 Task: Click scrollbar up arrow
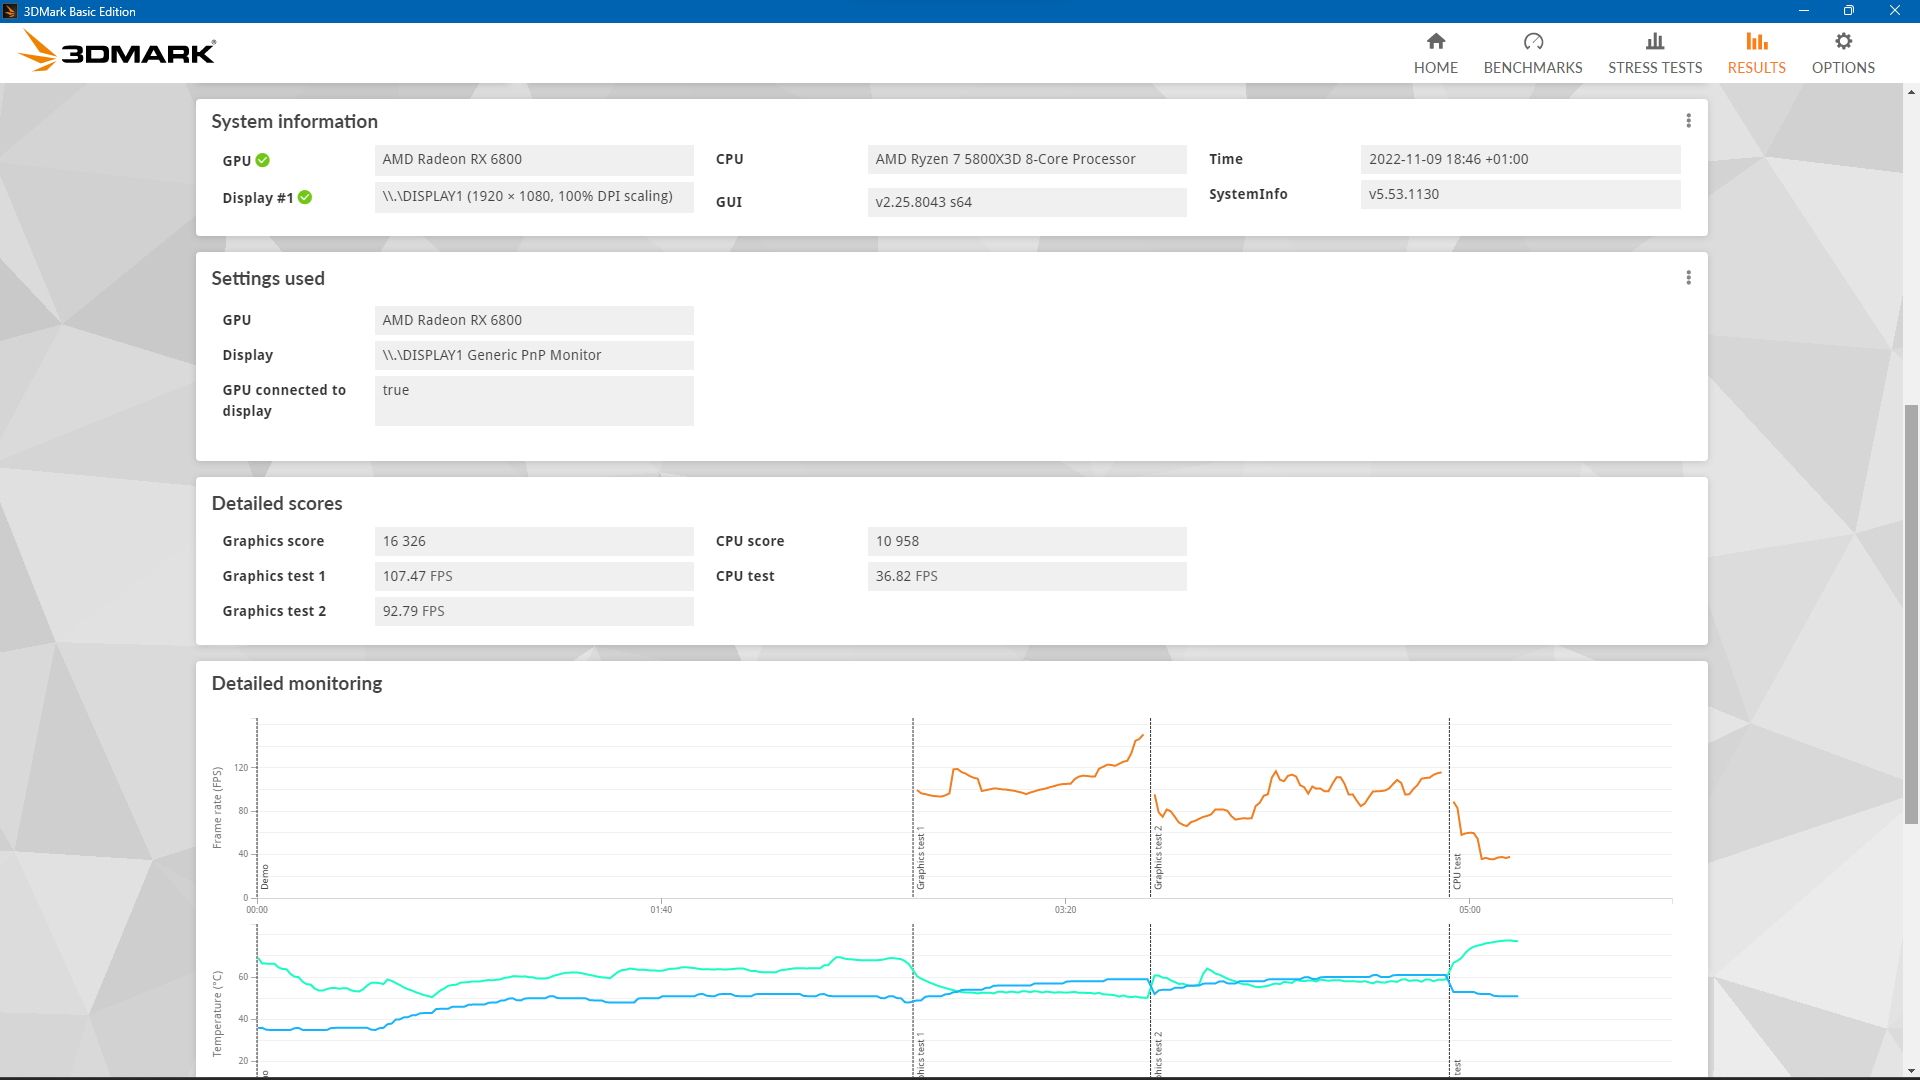1911,92
